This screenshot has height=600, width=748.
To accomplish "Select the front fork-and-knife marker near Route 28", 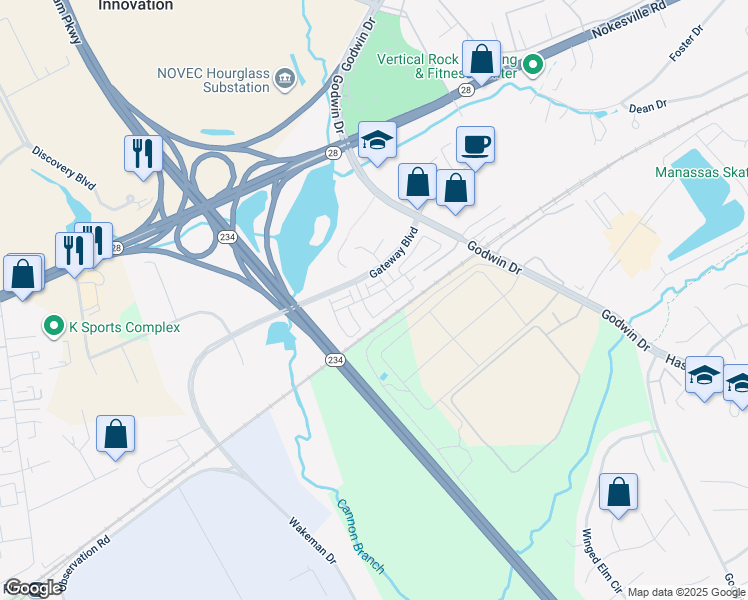I will pyautogui.click(x=74, y=252).
